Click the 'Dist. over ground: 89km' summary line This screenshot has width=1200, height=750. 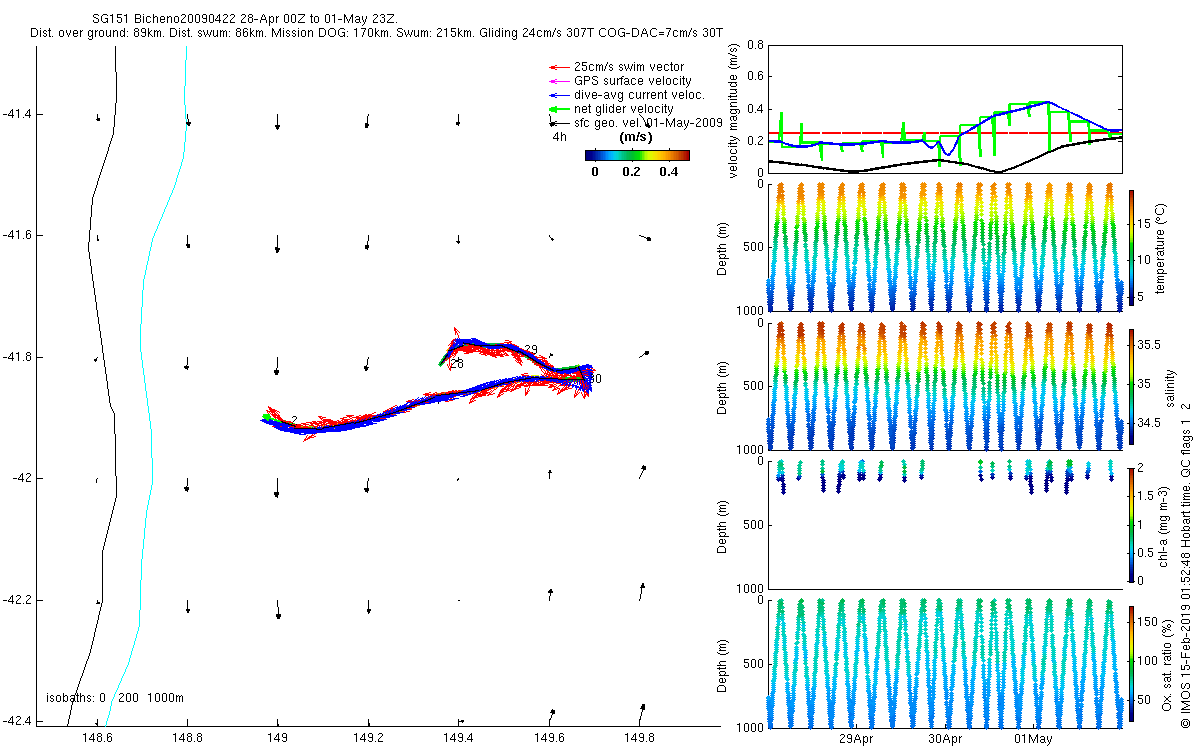[377, 32]
